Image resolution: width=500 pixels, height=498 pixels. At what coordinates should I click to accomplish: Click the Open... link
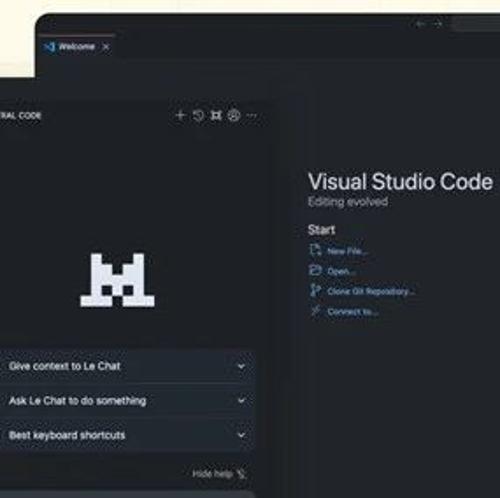[341, 272]
